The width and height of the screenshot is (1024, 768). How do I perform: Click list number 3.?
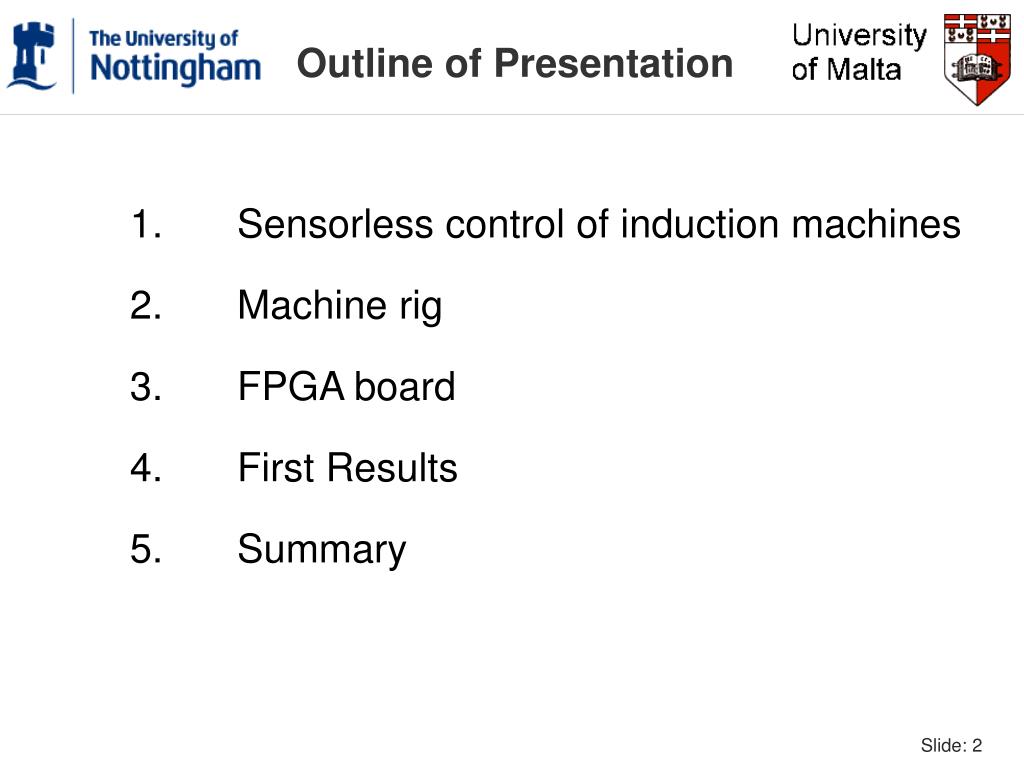point(146,386)
